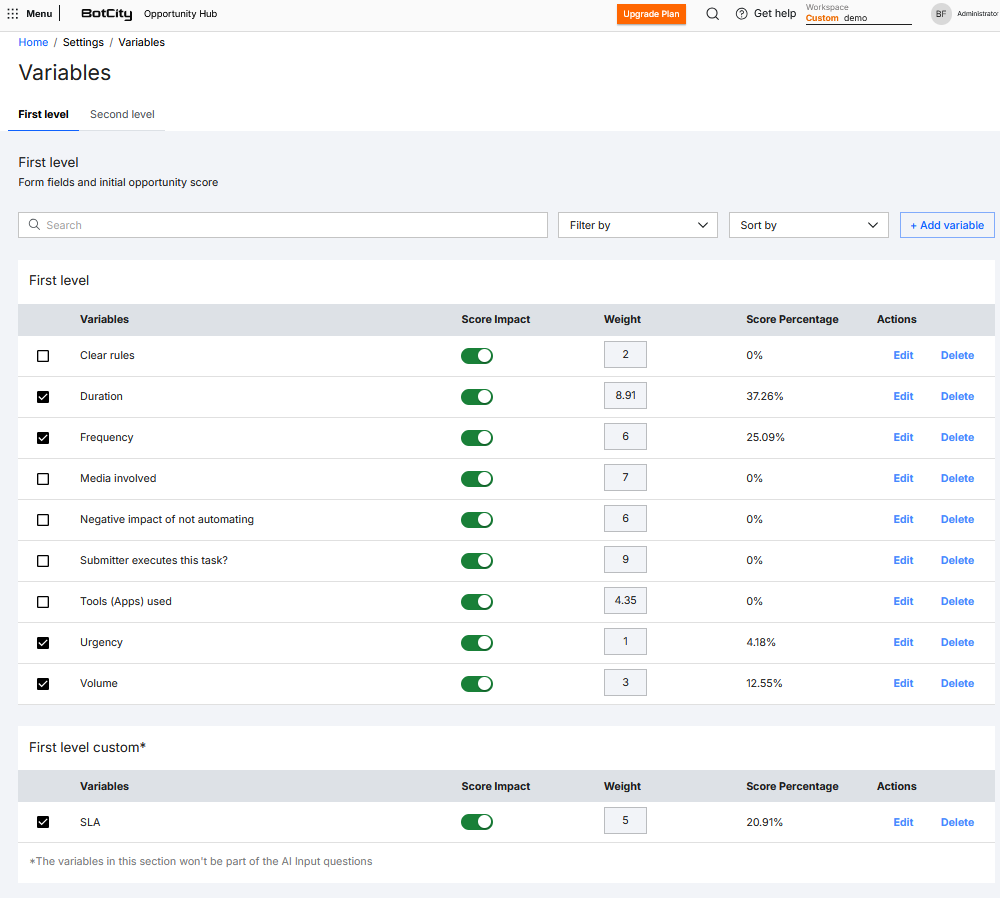Viewport: 1000px width, 898px height.
Task: Check the Media involved checkbox
Action: tap(43, 479)
